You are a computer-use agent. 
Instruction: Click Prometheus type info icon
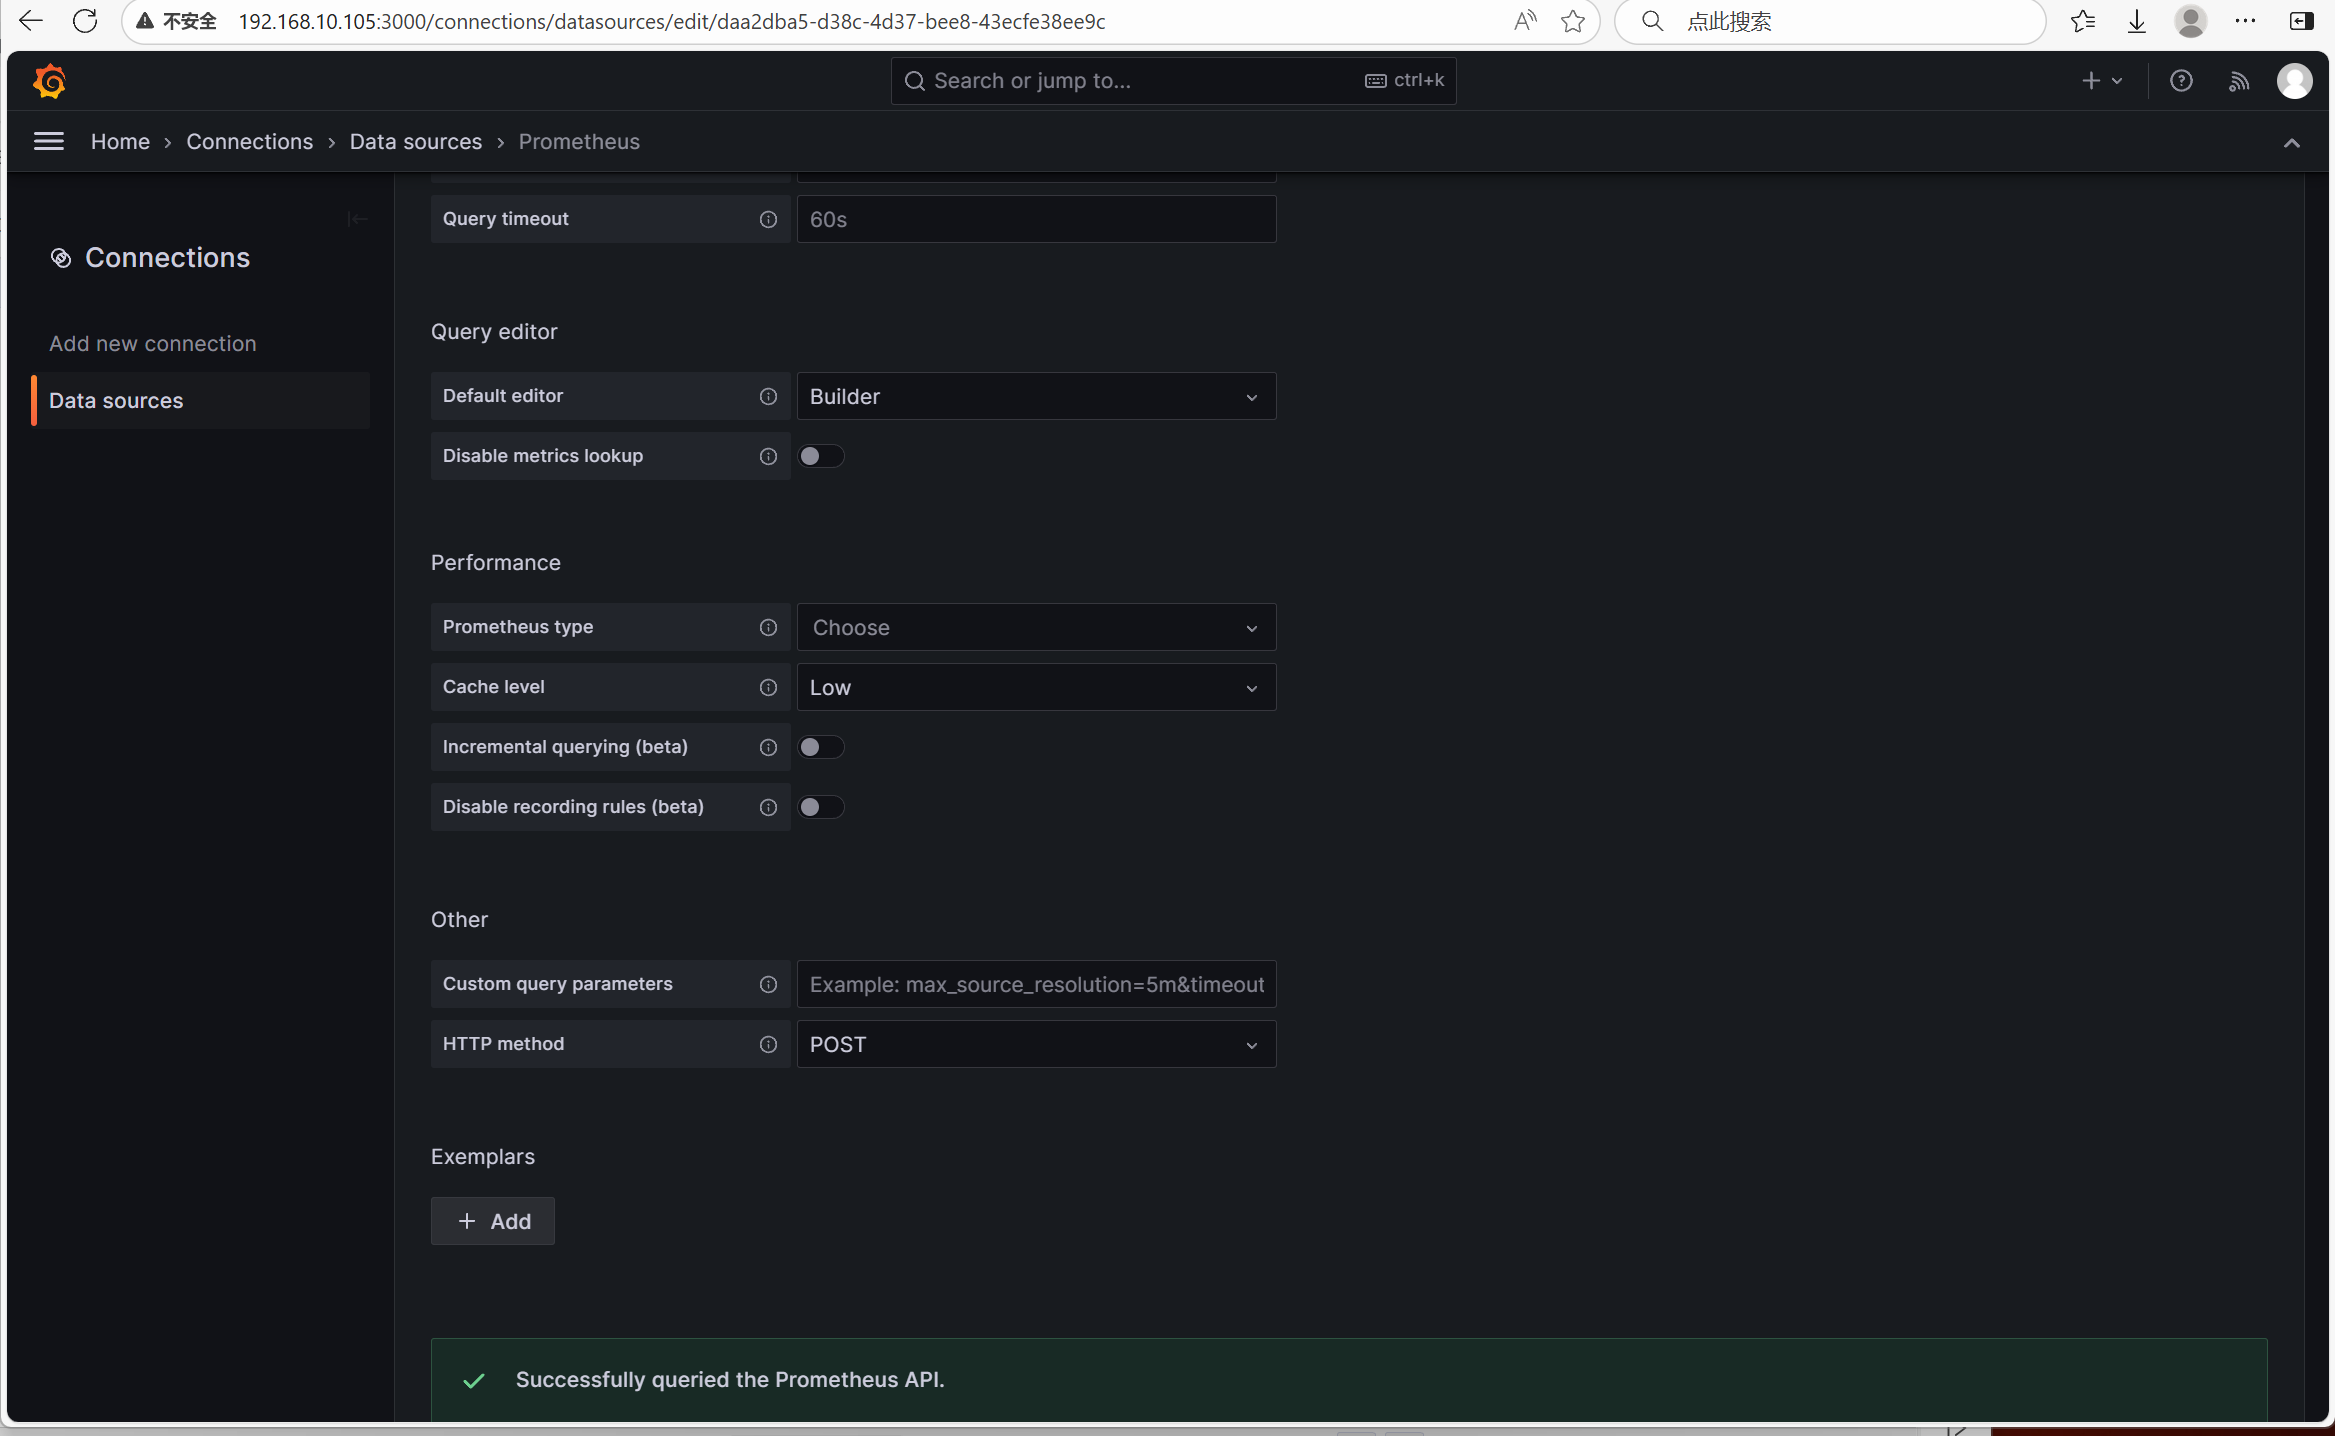pos(768,627)
